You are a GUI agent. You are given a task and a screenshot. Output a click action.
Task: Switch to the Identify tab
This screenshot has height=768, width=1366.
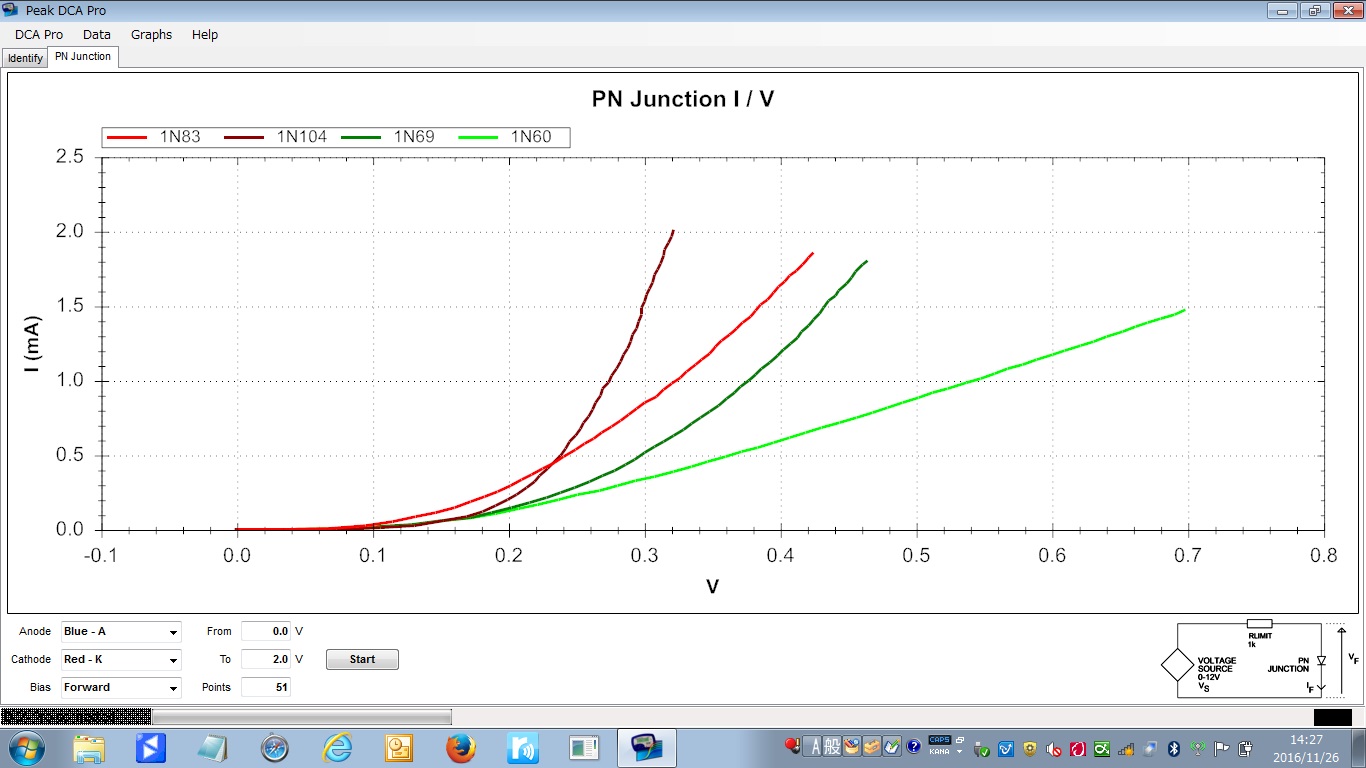[x=25, y=58]
